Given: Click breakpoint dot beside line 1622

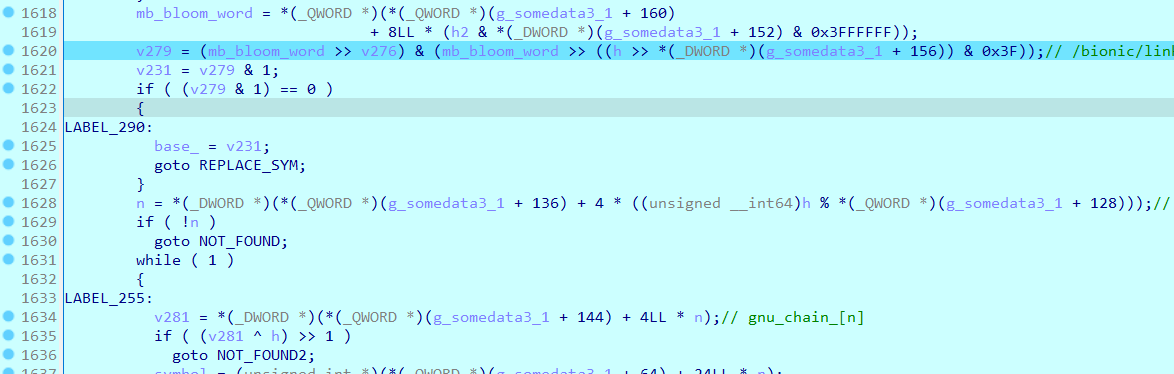Looking at the screenshot, I should pyautogui.click(x=8, y=89).
